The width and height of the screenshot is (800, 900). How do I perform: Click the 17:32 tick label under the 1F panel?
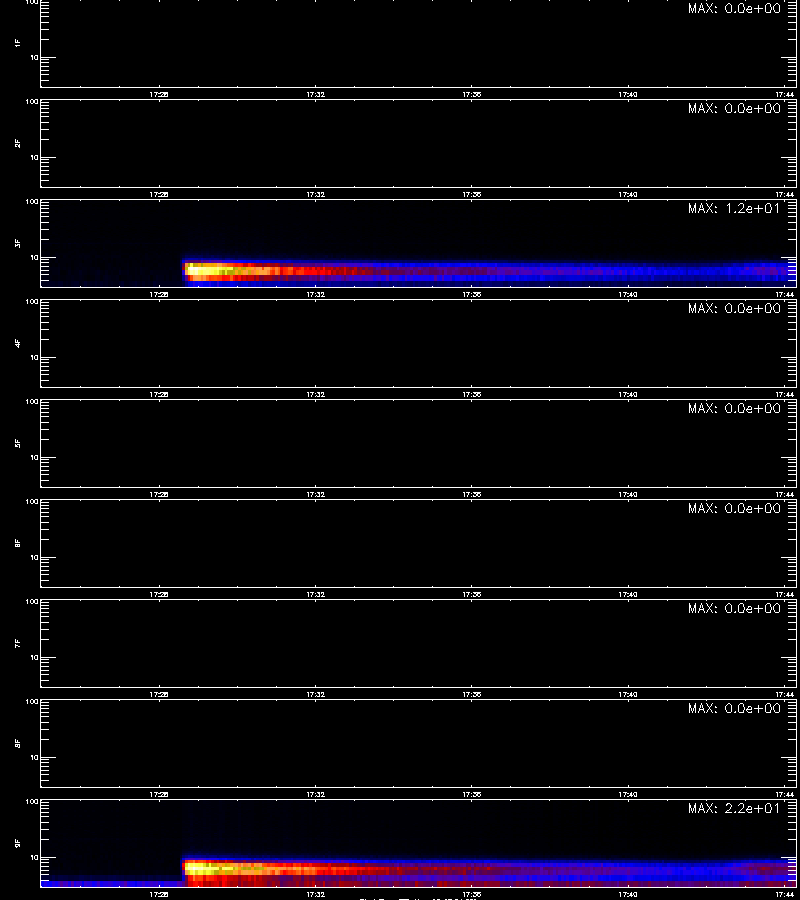316,95
